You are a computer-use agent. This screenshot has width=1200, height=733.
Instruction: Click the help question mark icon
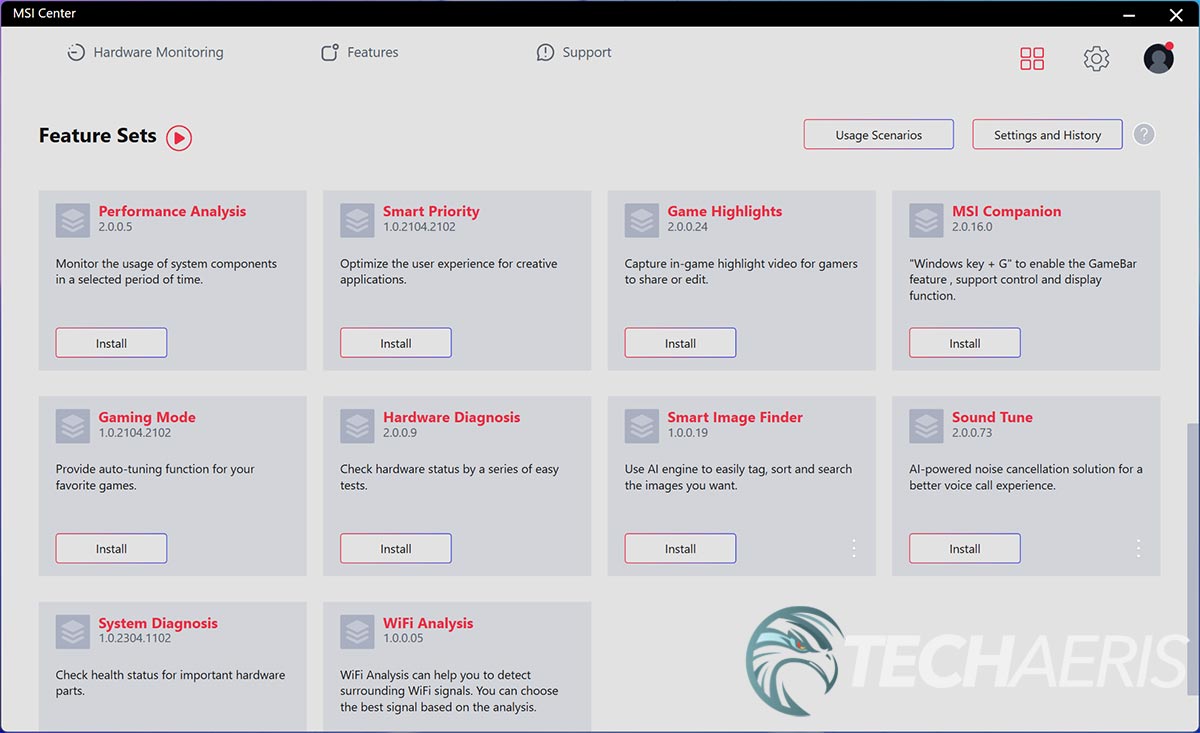click(1144, 134)
